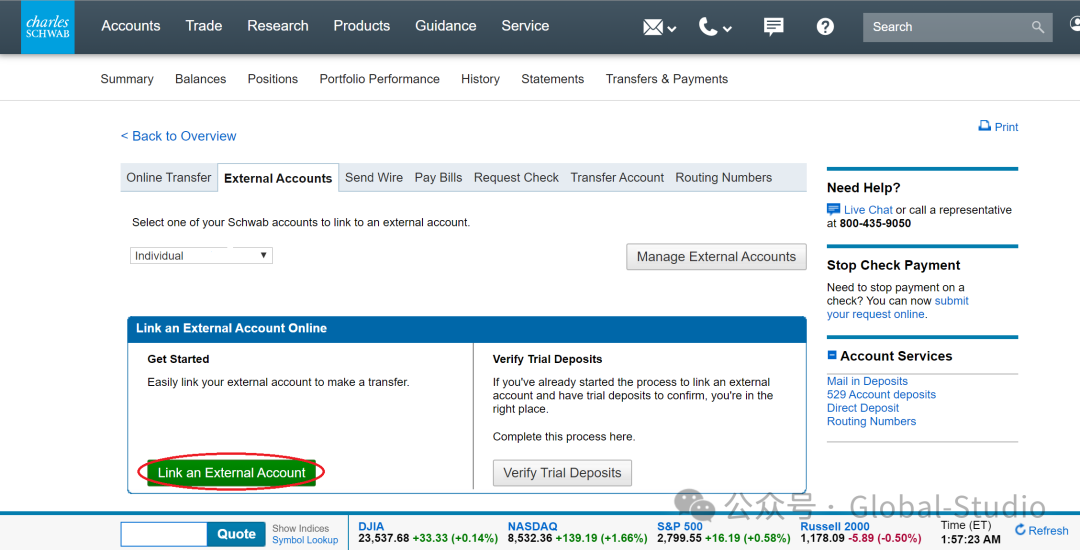The image size is (1080, 550).
Task: Open Direct Deposit link
Action: [x=863, y=408]
